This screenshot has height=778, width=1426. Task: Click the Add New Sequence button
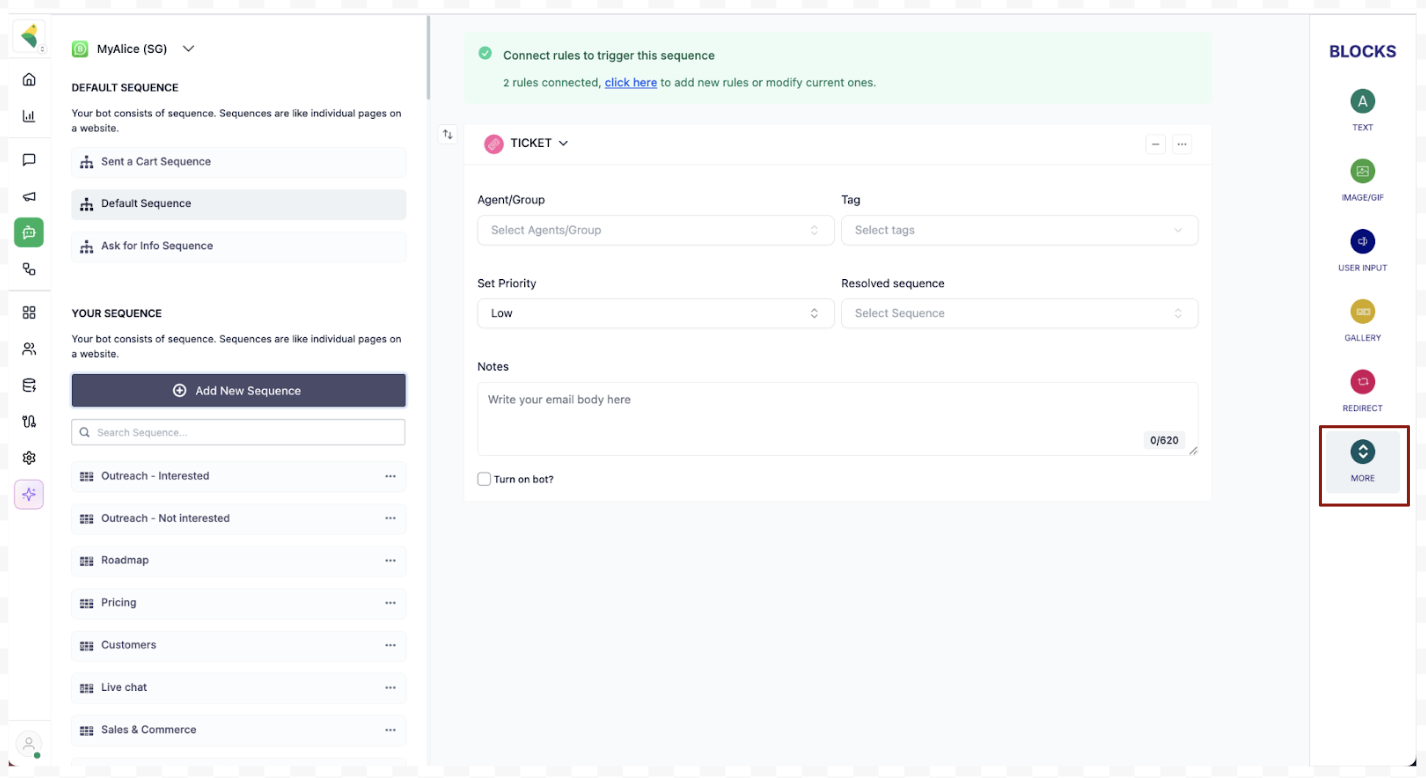coord(239,391)
